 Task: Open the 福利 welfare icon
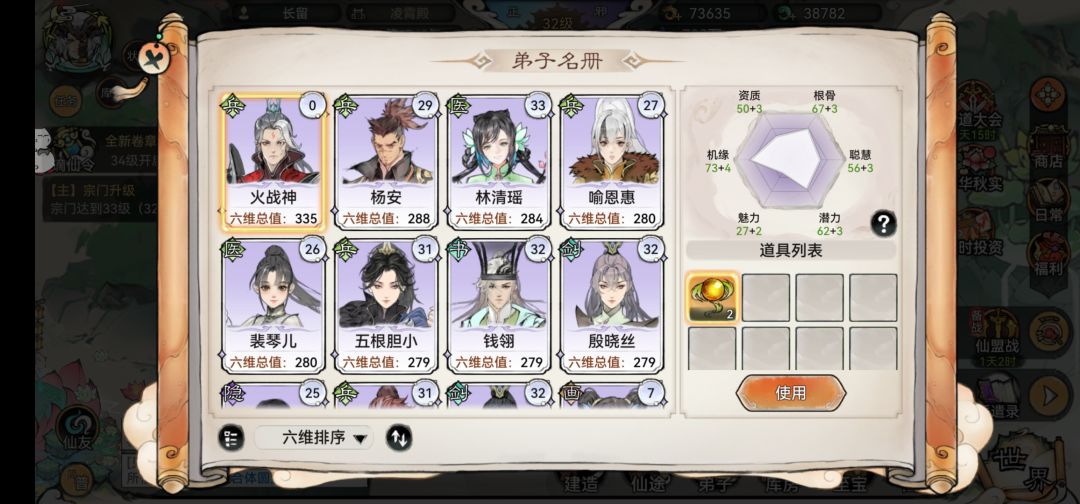tap(1048, 256)
